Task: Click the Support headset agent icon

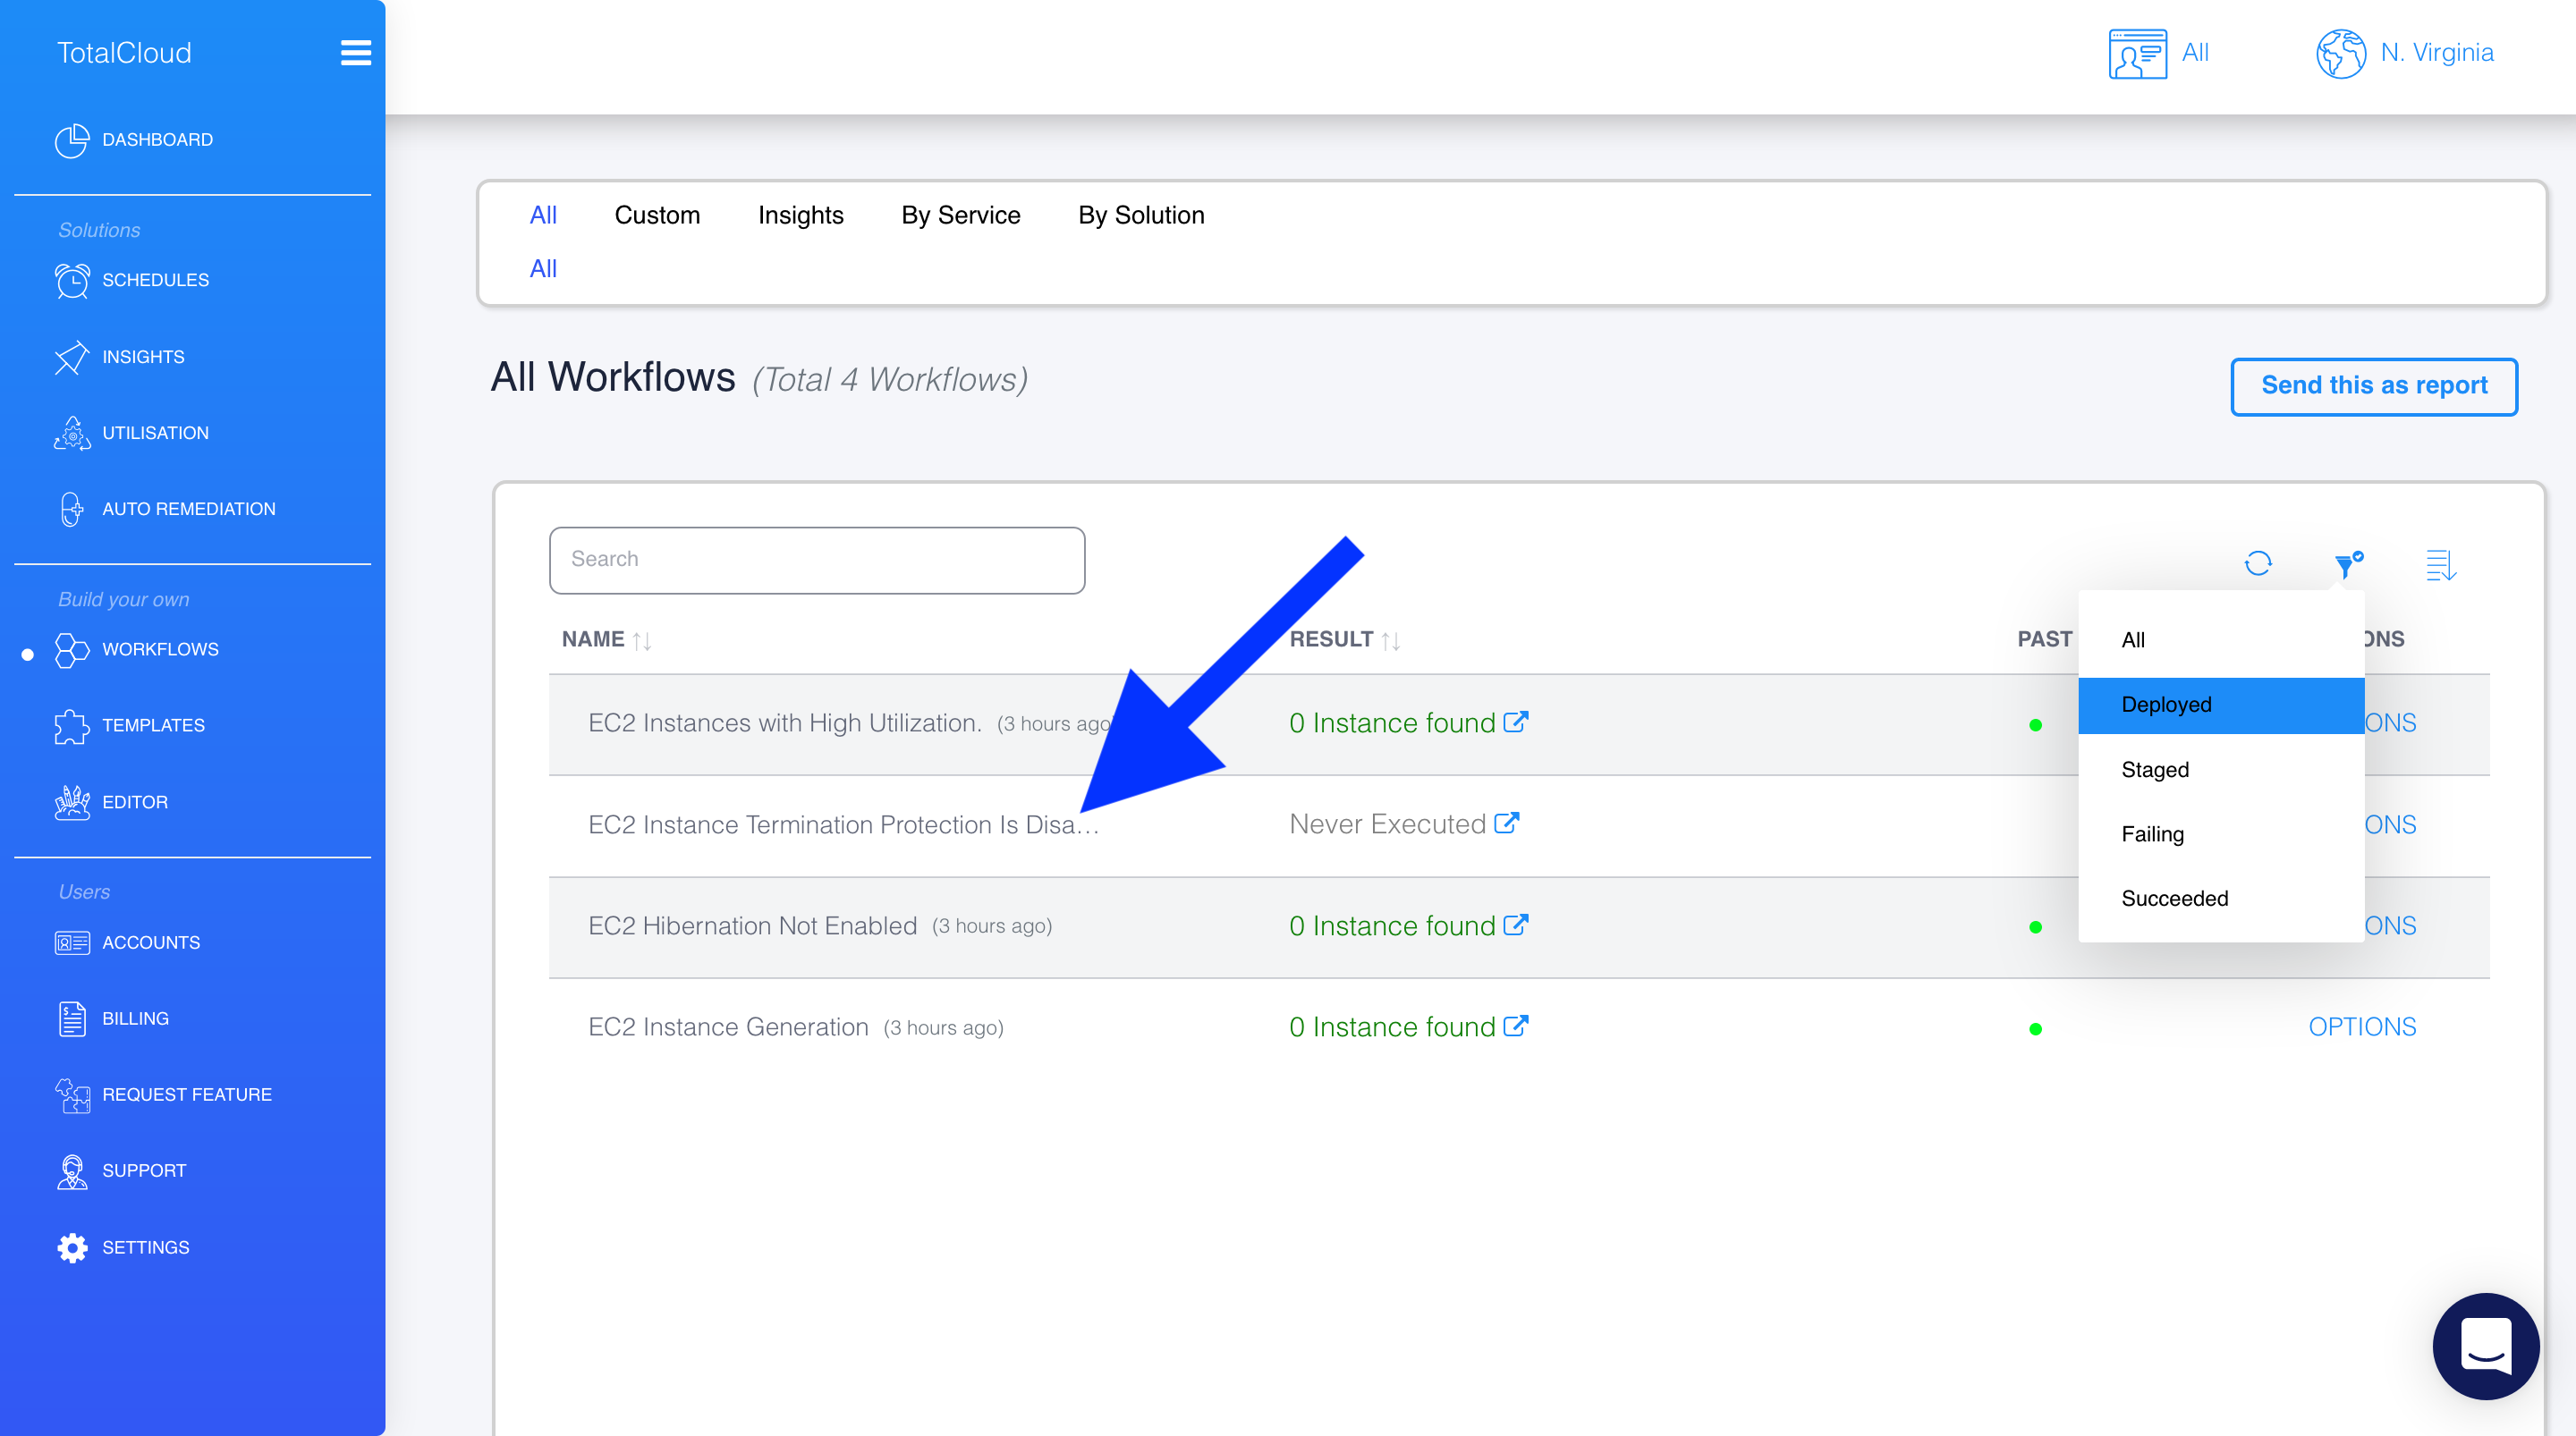Action: [x=72, y=1171]
